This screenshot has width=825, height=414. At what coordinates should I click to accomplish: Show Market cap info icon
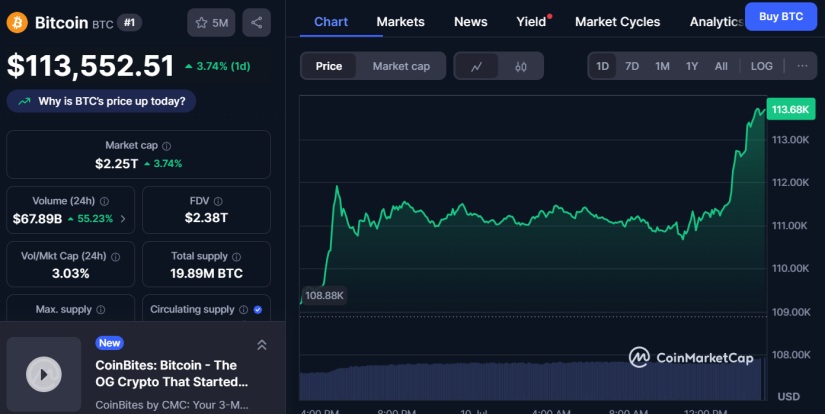(x=166, y=146)
